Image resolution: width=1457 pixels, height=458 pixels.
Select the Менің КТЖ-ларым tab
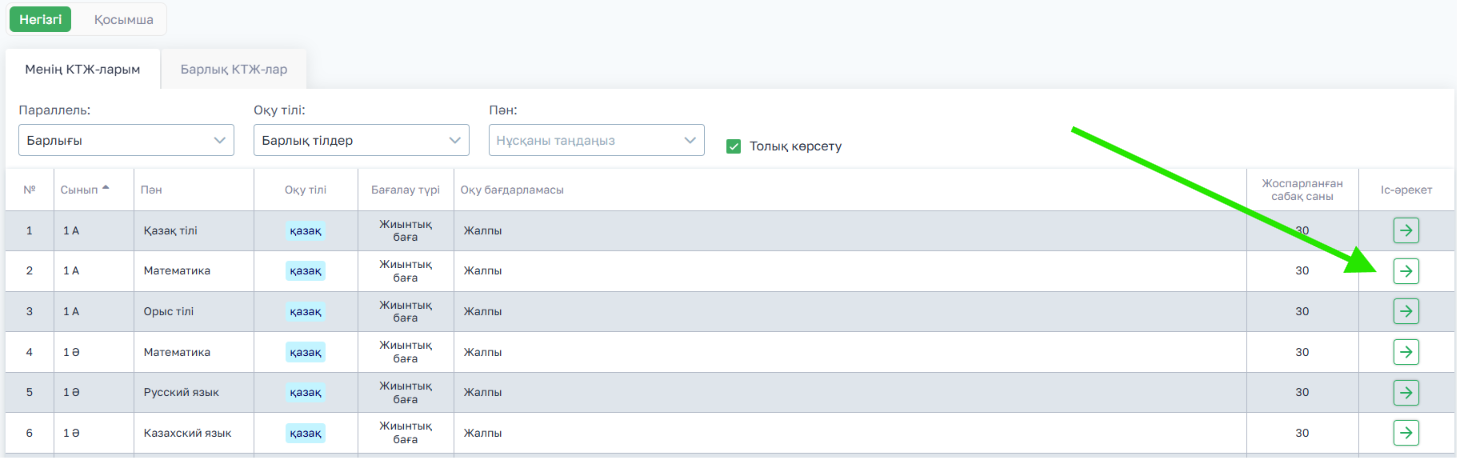coord(83,70)
